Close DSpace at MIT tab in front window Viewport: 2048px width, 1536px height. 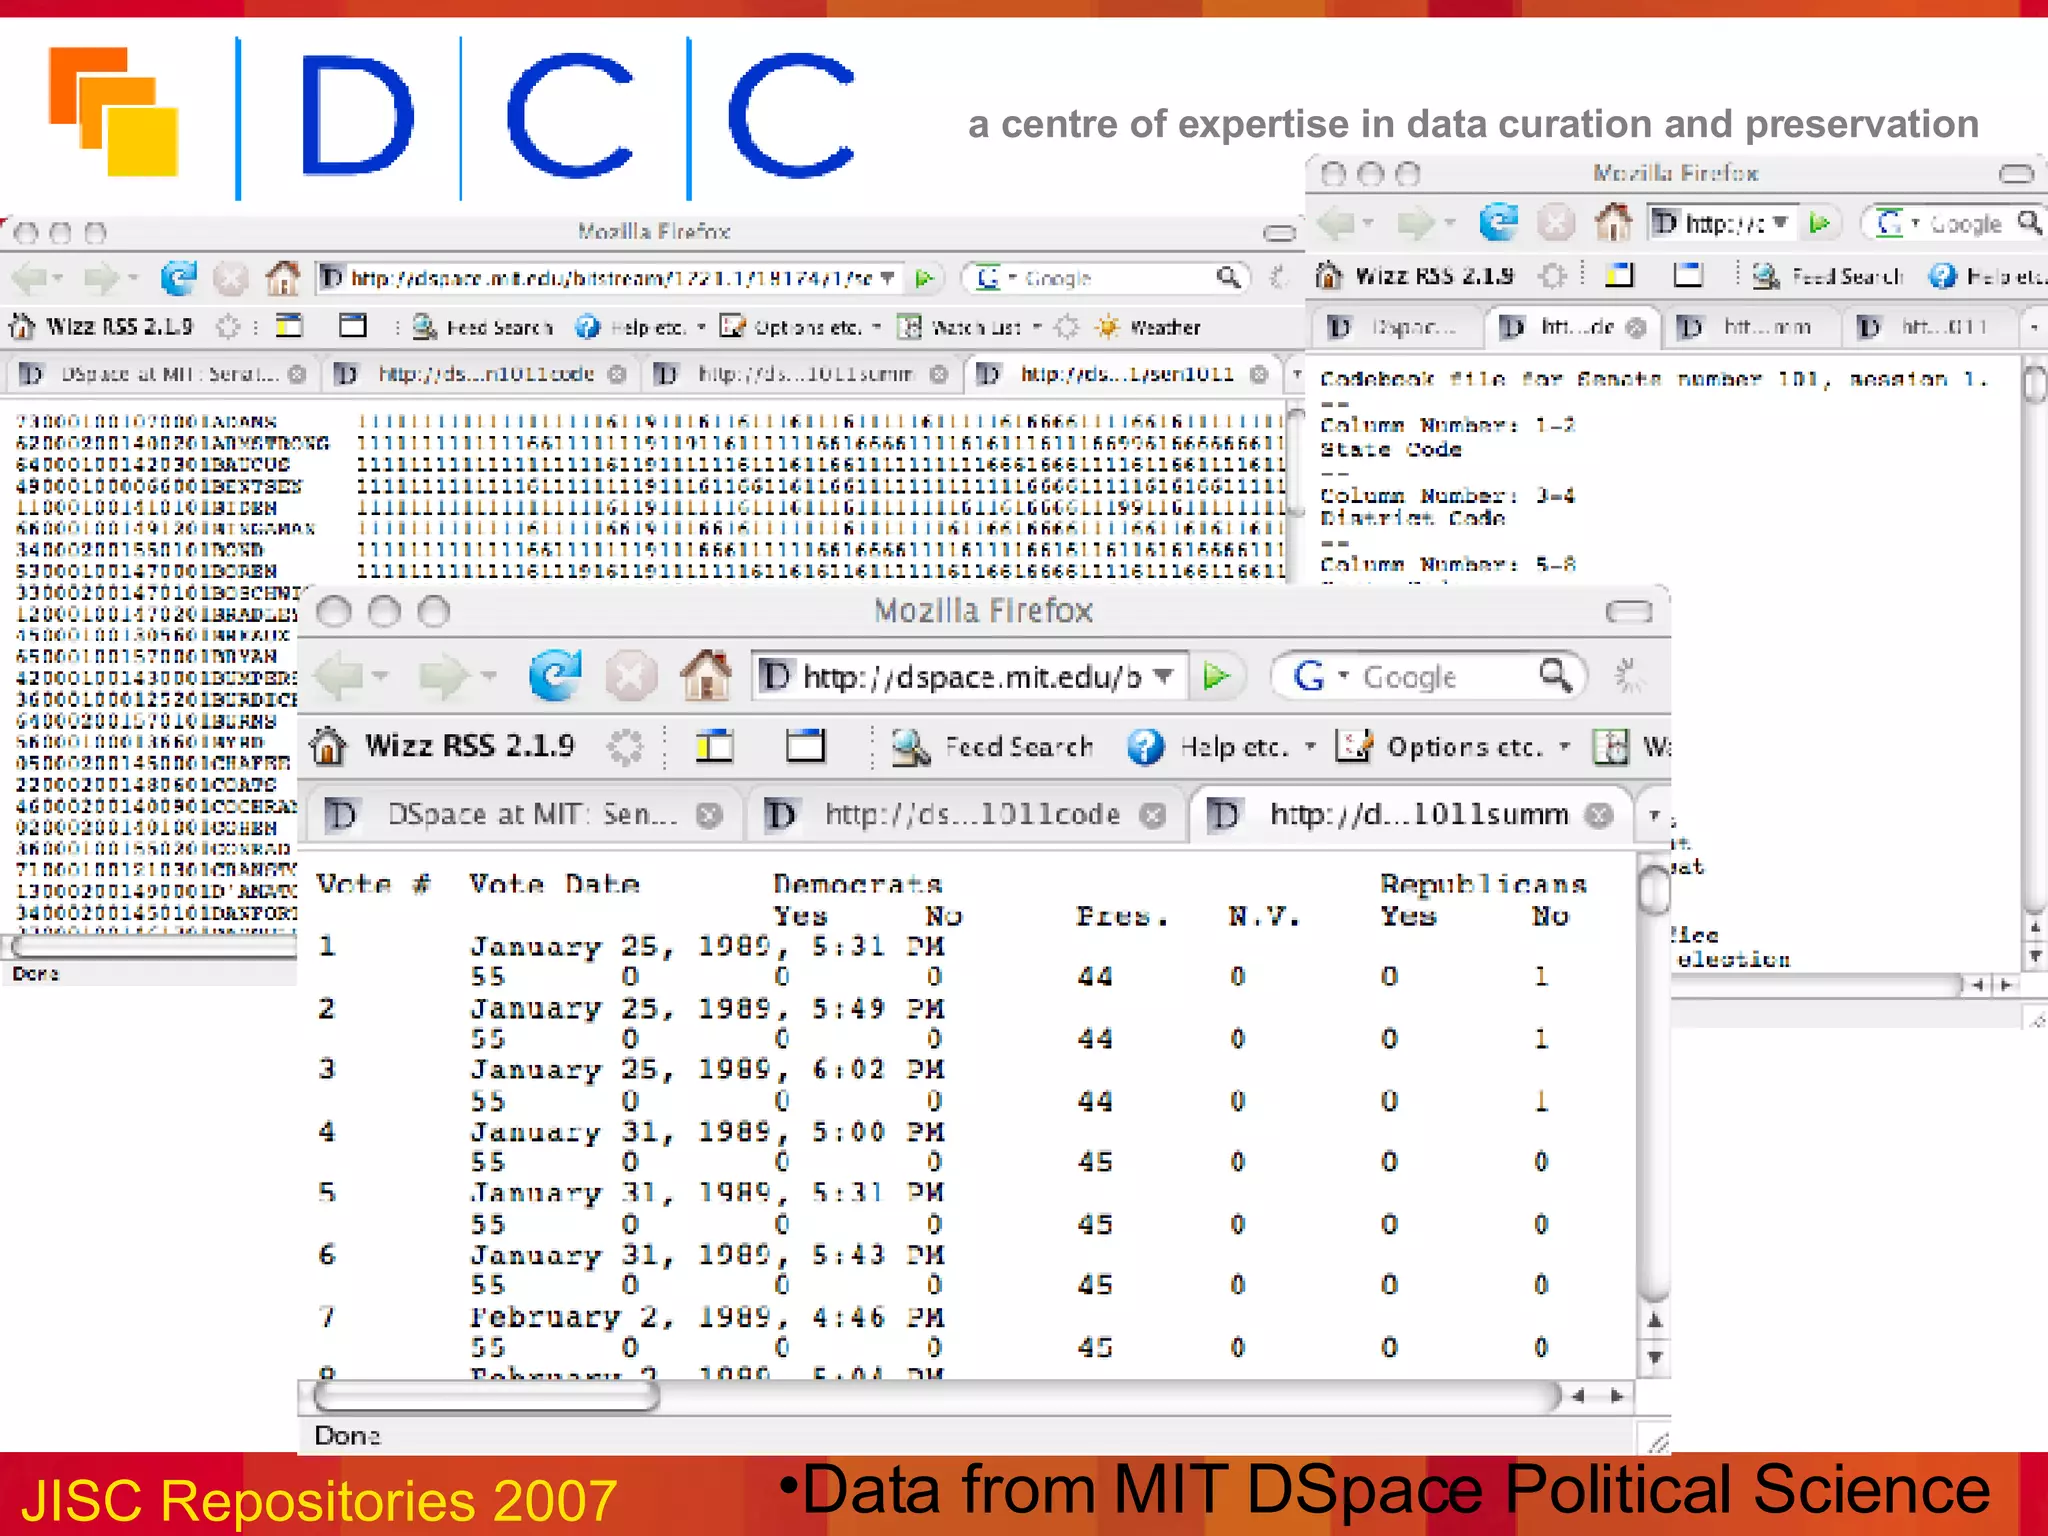[x=710, y=816]
